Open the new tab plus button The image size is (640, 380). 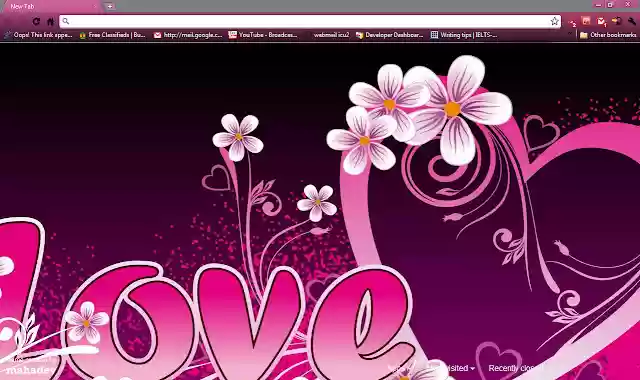(109, 6)
